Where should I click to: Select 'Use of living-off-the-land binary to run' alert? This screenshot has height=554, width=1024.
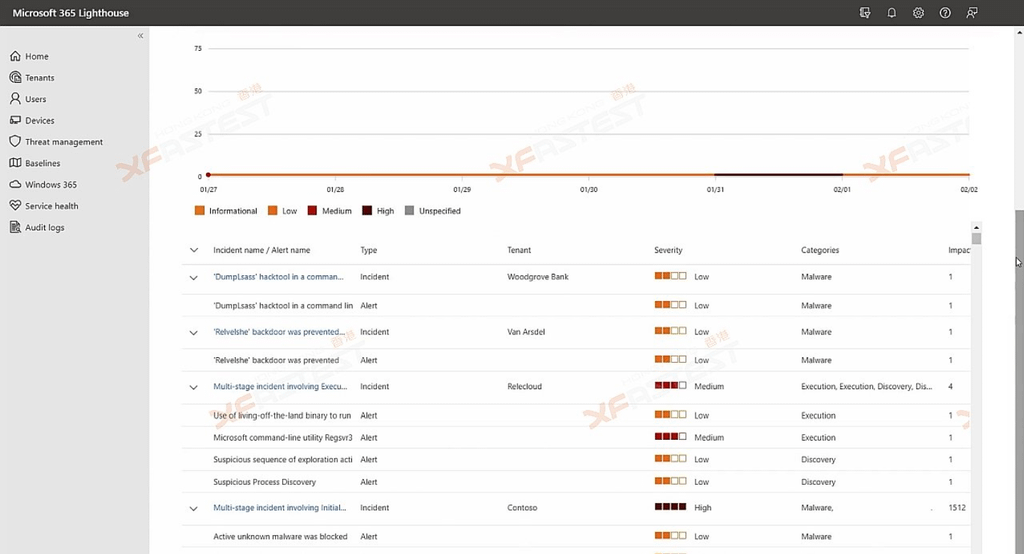coord(576,416)
